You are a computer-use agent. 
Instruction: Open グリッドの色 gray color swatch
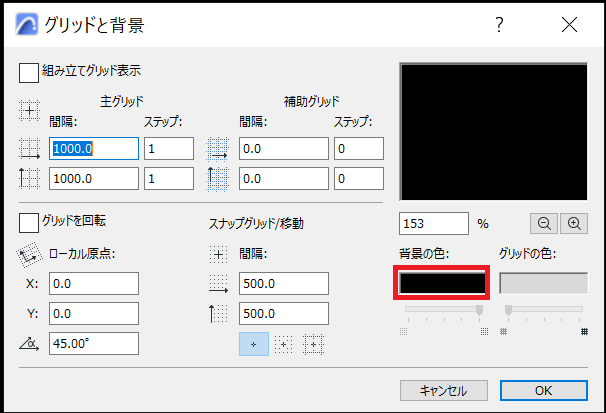click(x=544, y=283)
